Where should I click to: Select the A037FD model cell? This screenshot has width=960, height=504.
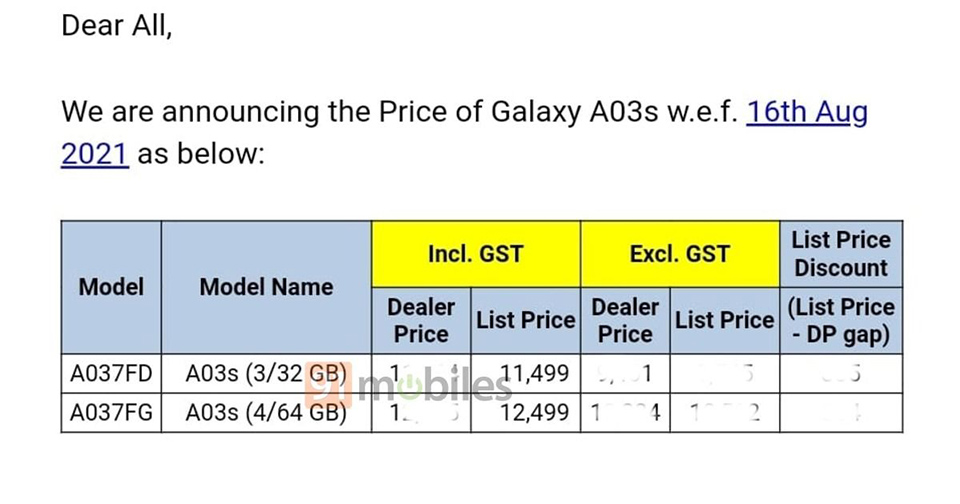click(111, 373)
